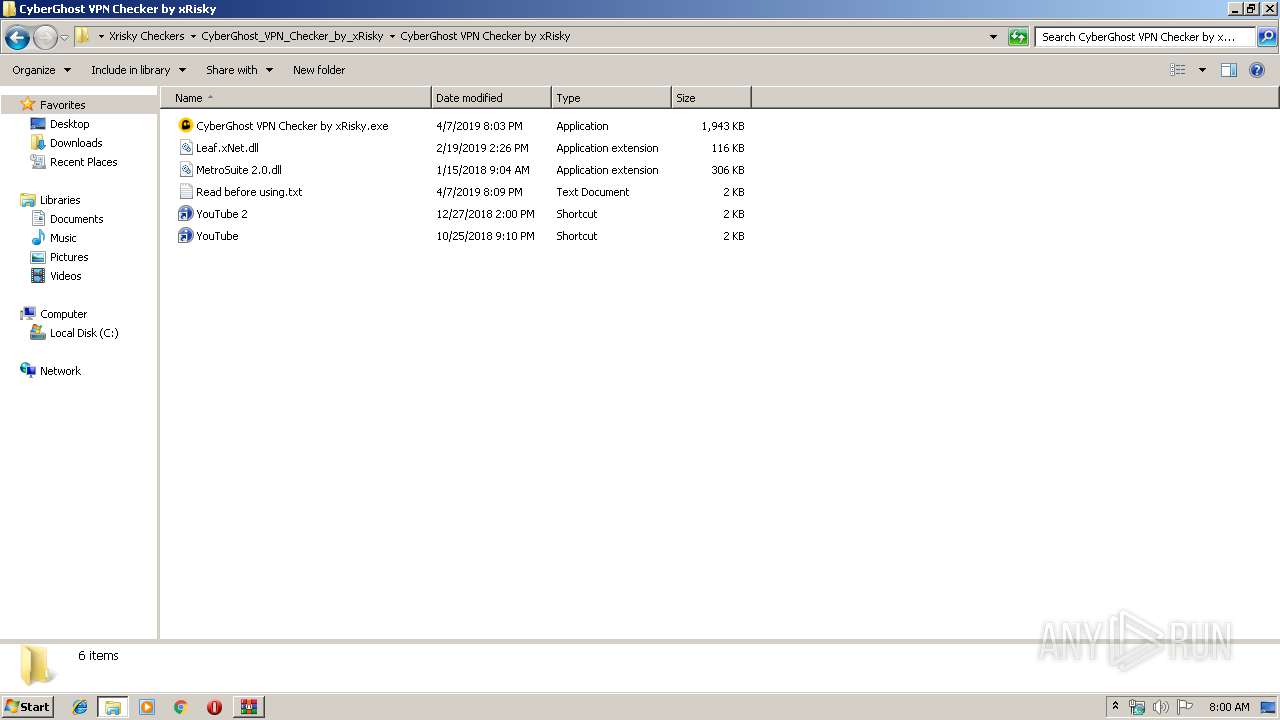Toggle the preview pane icon
Image resolution: width=1280 pixels, height=720 pixels.
(1229, 70)
